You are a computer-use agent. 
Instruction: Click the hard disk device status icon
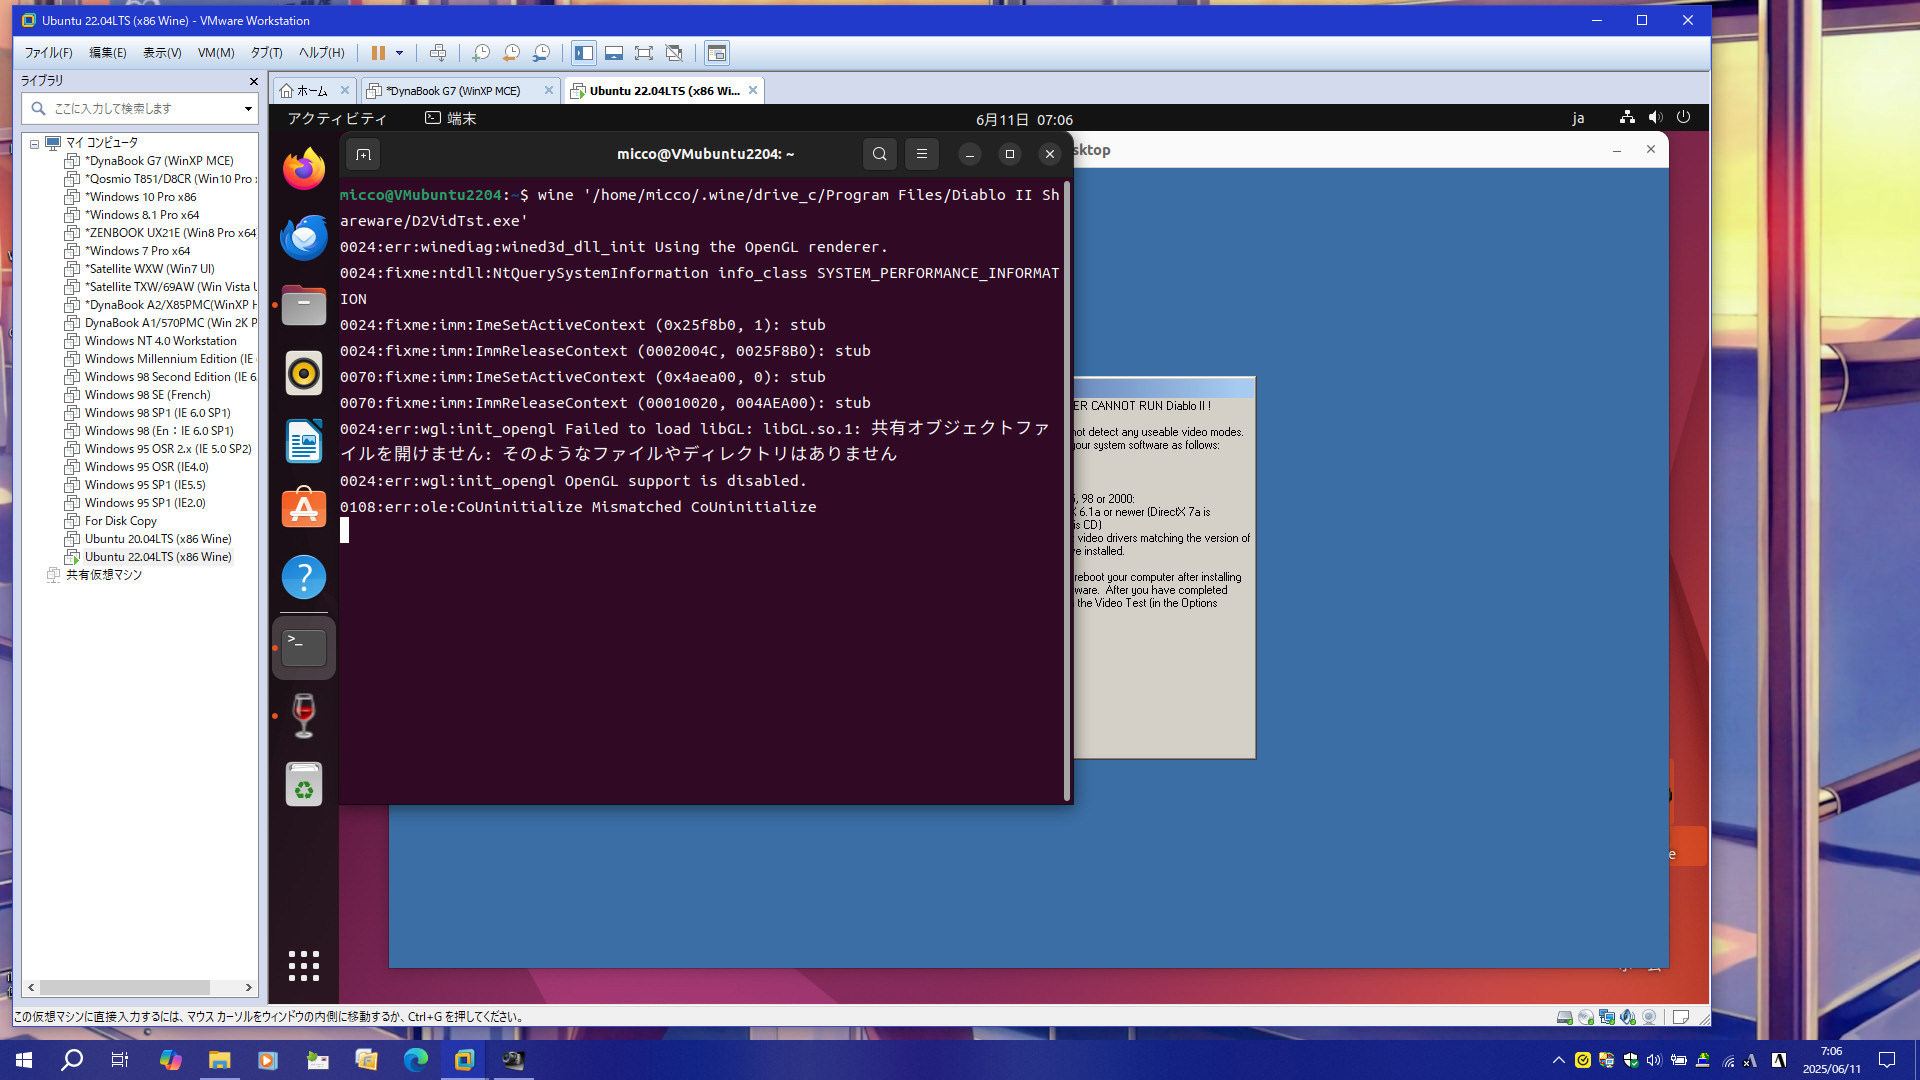tap(1564, 1017)
